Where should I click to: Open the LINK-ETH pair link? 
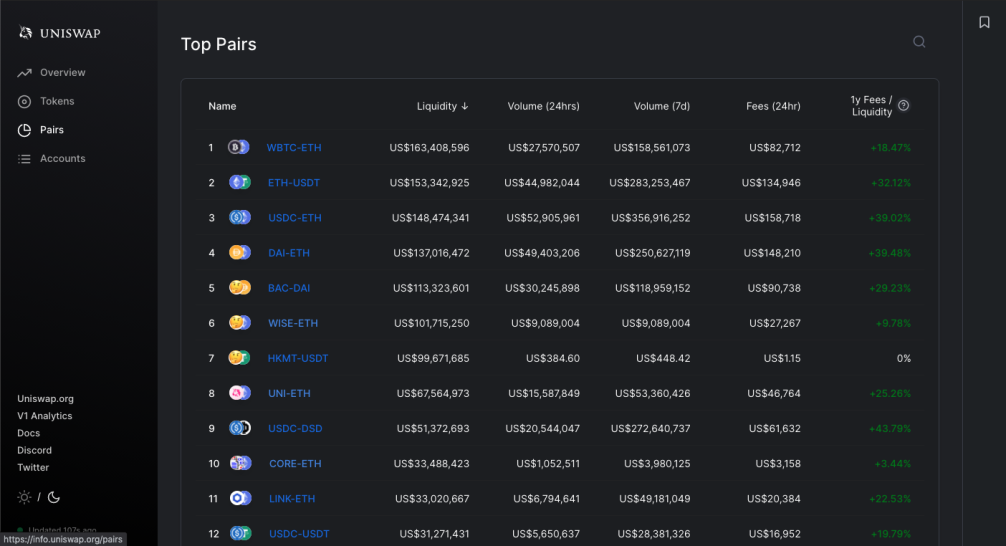pyautogui.click(x=292, y=499)
